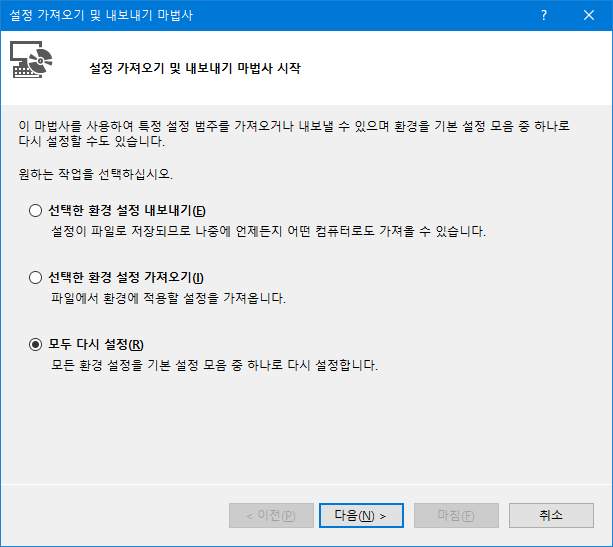Close the wizard with the X button
Screen dimensions: 613x547
[x=589, y=15]
